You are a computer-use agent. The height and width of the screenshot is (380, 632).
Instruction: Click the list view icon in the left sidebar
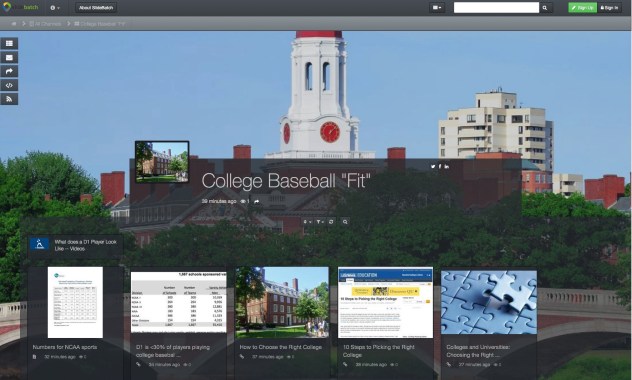point(9,44)
